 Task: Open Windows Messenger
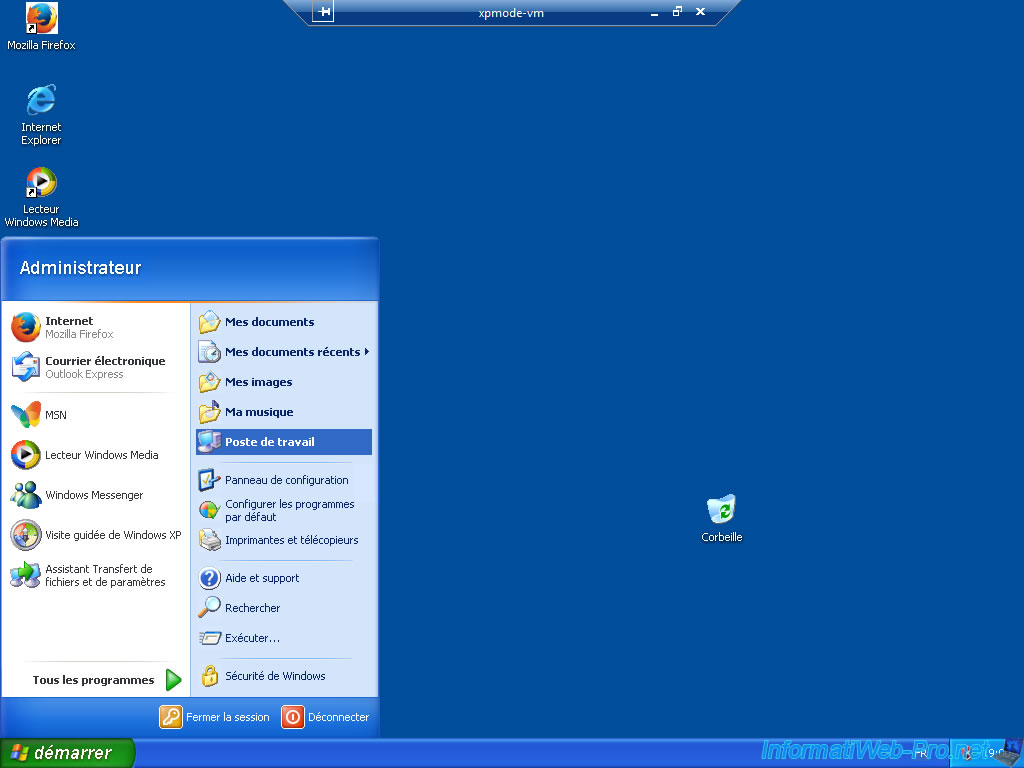pyautogui.click(x=95, y=495)
